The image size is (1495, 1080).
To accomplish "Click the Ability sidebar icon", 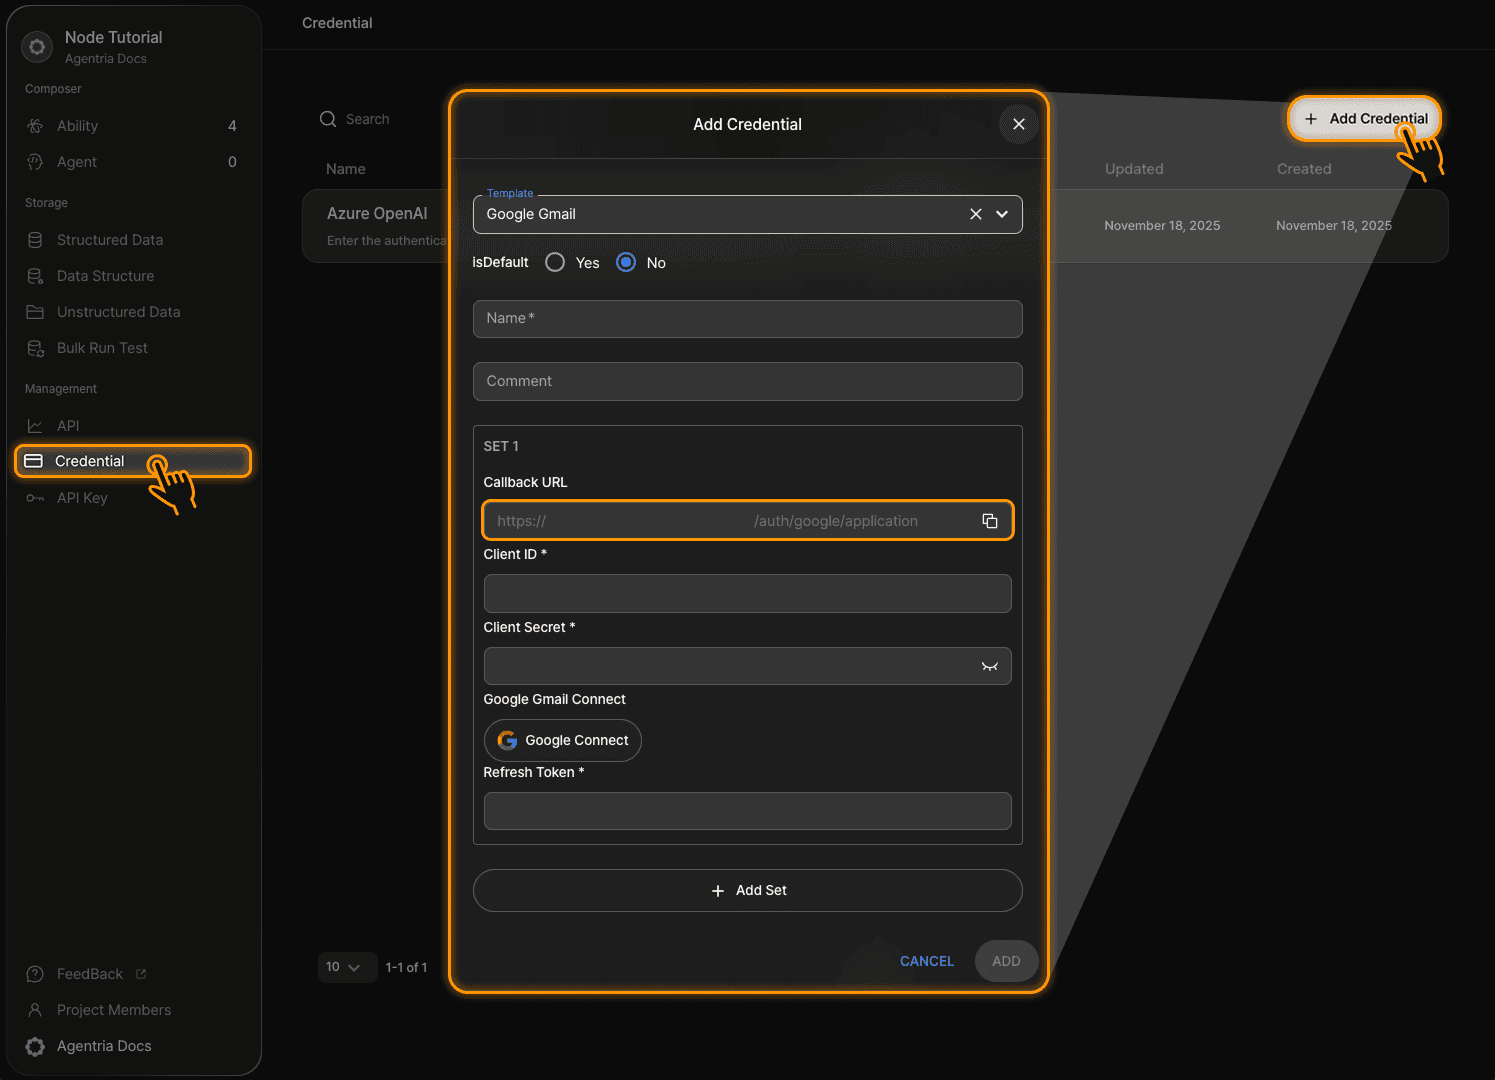I will pyautogui.click(x=35, y=126).
